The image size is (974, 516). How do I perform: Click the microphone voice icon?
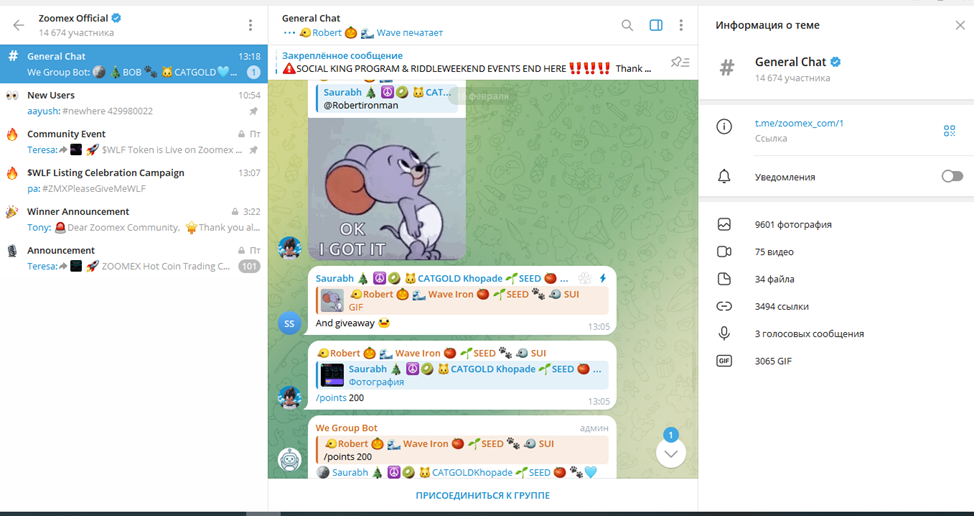(x=724, y=334)
